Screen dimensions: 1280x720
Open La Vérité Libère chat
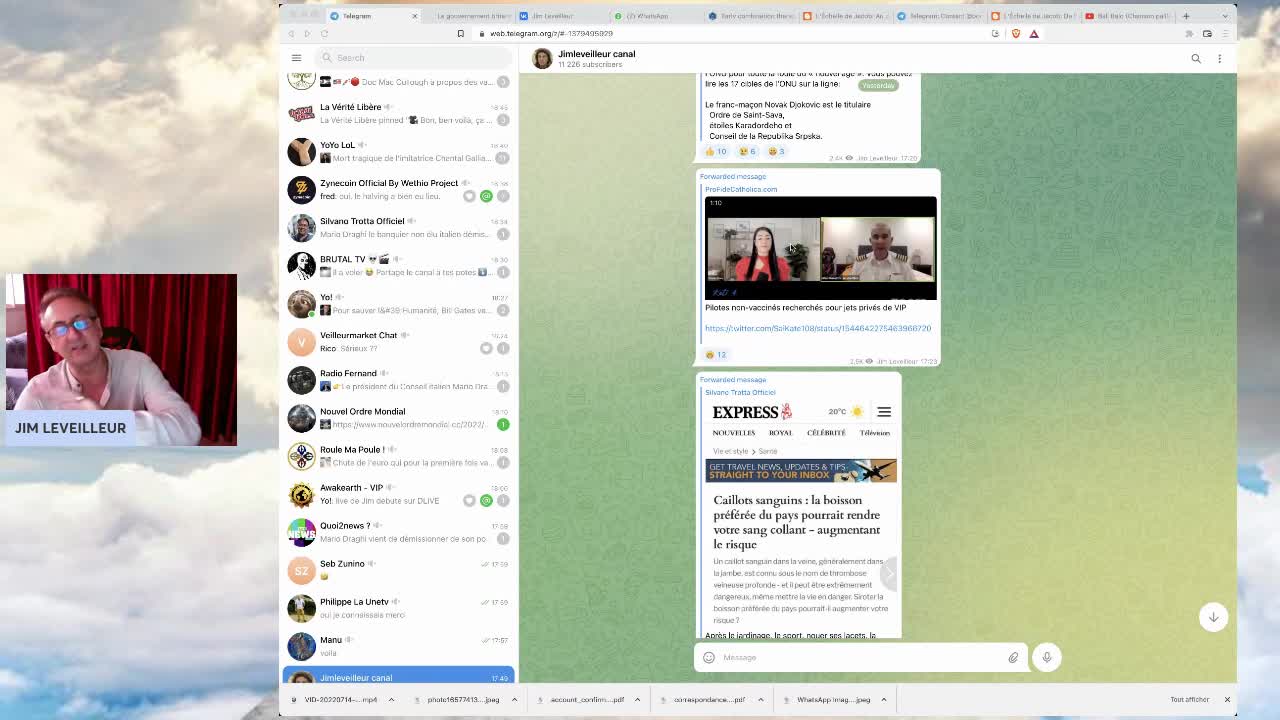399,113
